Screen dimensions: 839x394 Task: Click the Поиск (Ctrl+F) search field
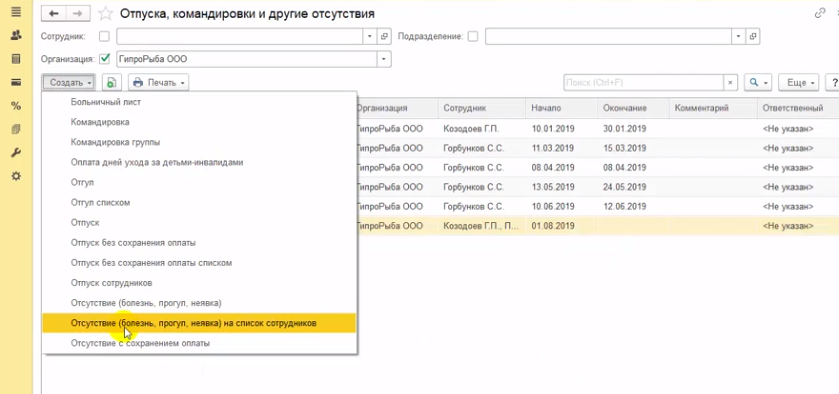point(644,82)
